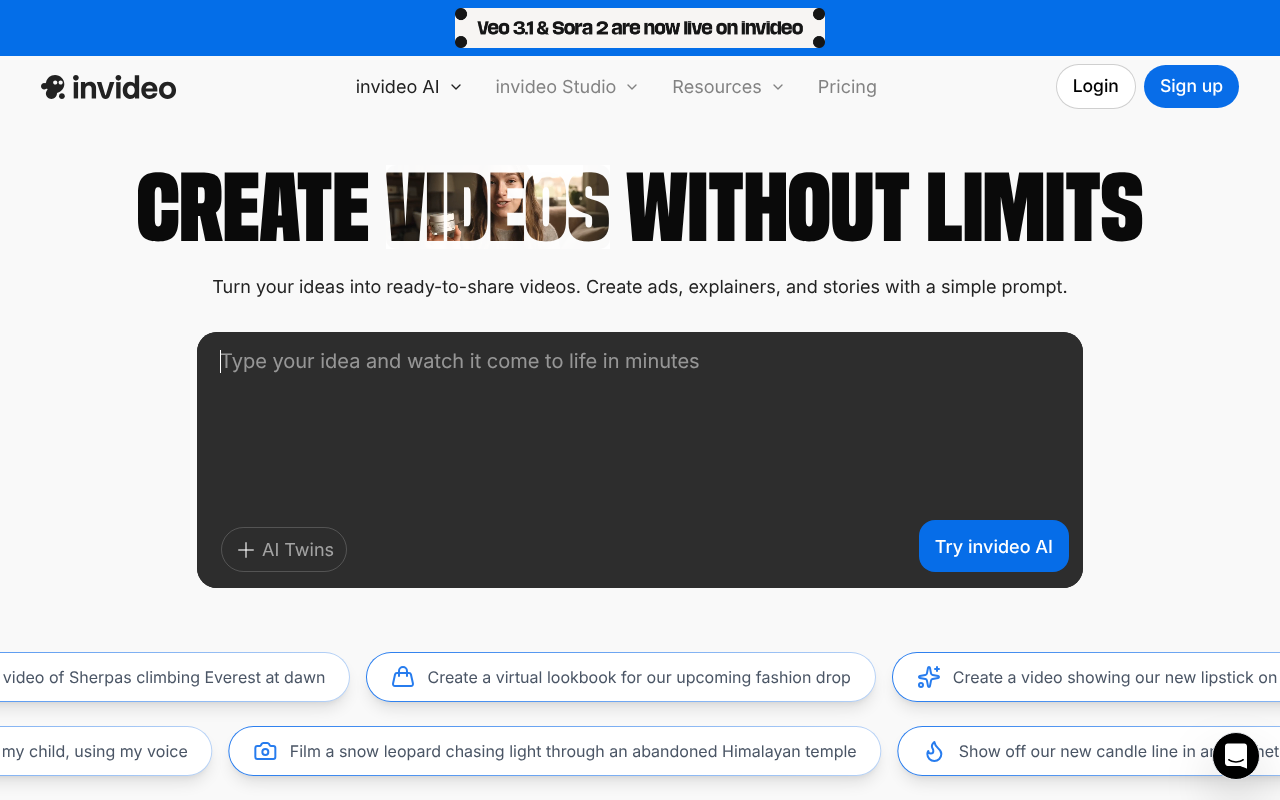The width and height of the screenshot is (1280, 800).
Task: Click the Veo 3.1 & Sora 2 announcement banner
Action: (640, 28)
